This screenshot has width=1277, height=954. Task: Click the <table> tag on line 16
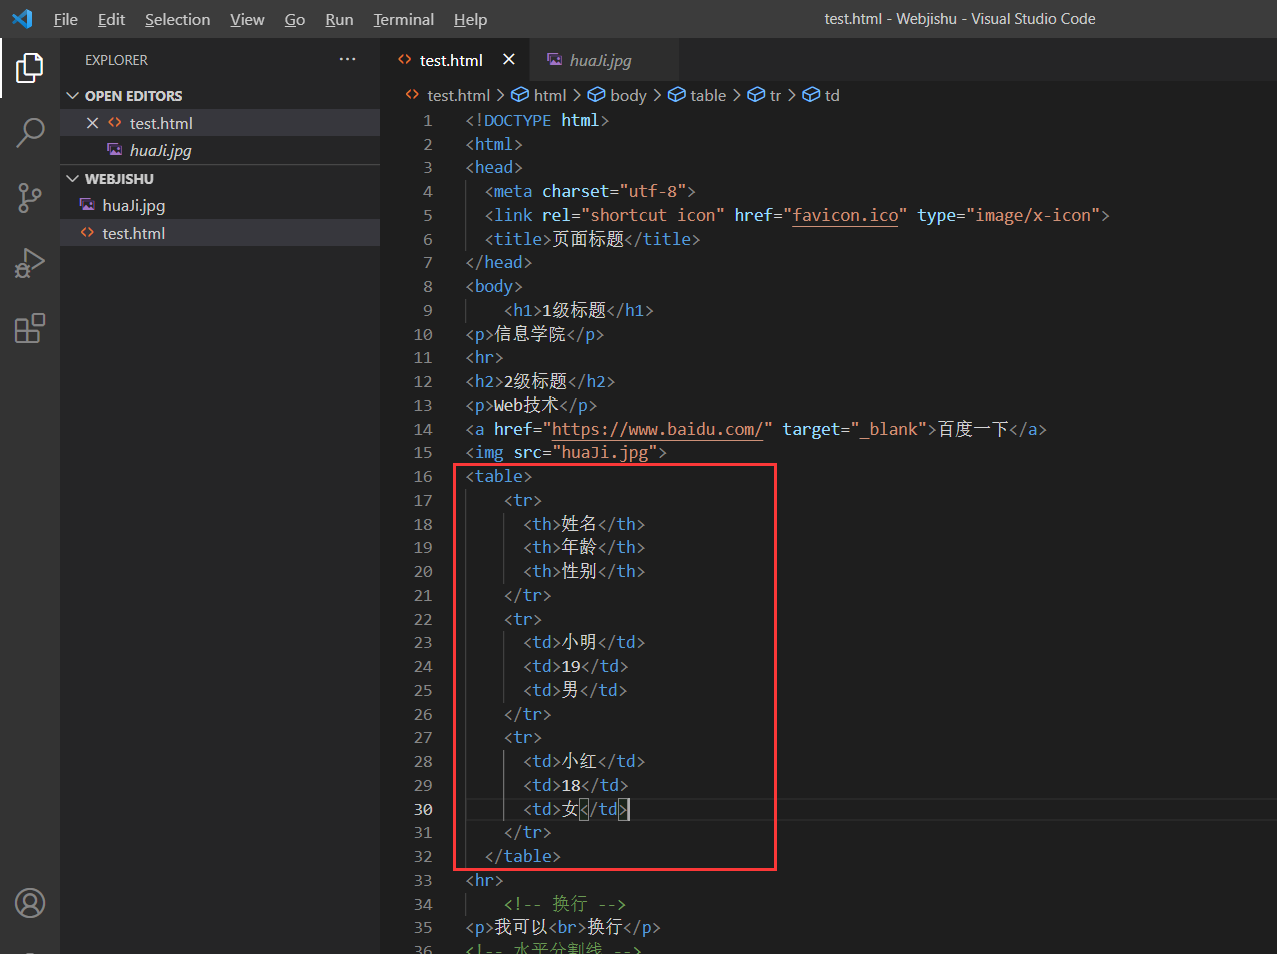(x=499, y=476)
